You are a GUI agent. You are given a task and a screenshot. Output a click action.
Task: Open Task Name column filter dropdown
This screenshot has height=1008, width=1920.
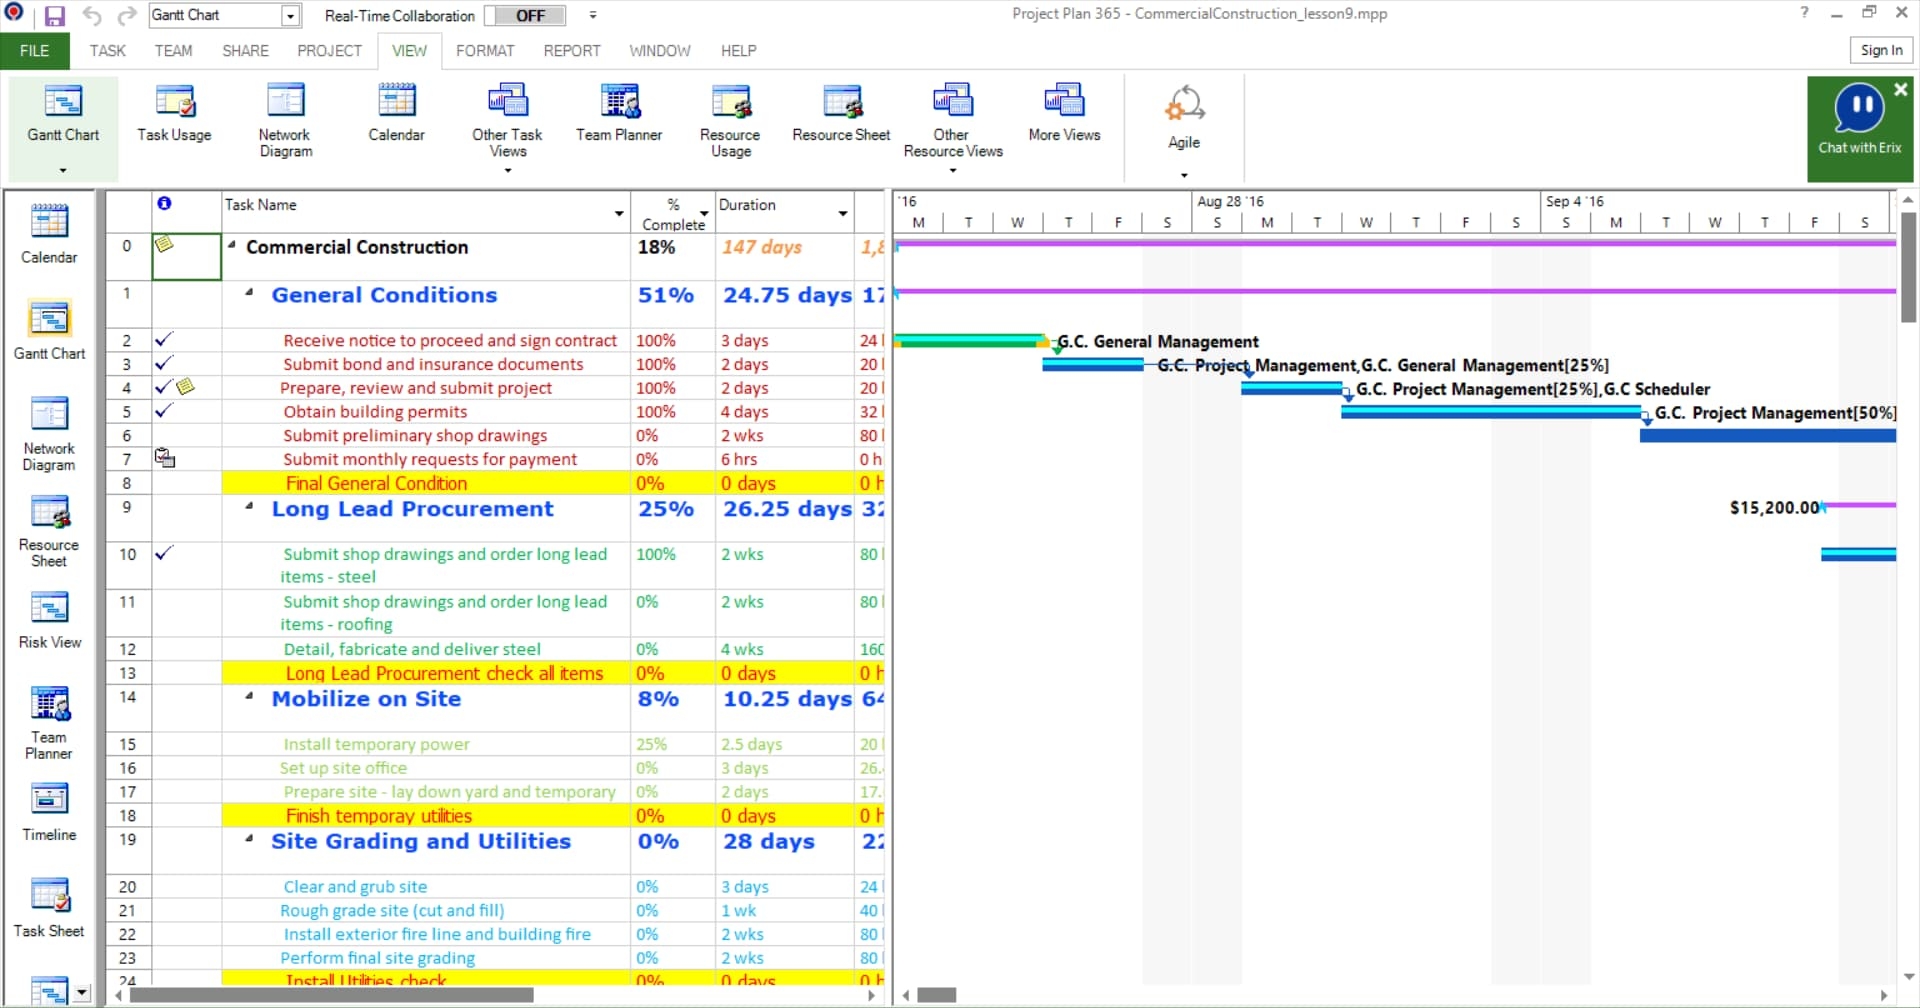619,213
